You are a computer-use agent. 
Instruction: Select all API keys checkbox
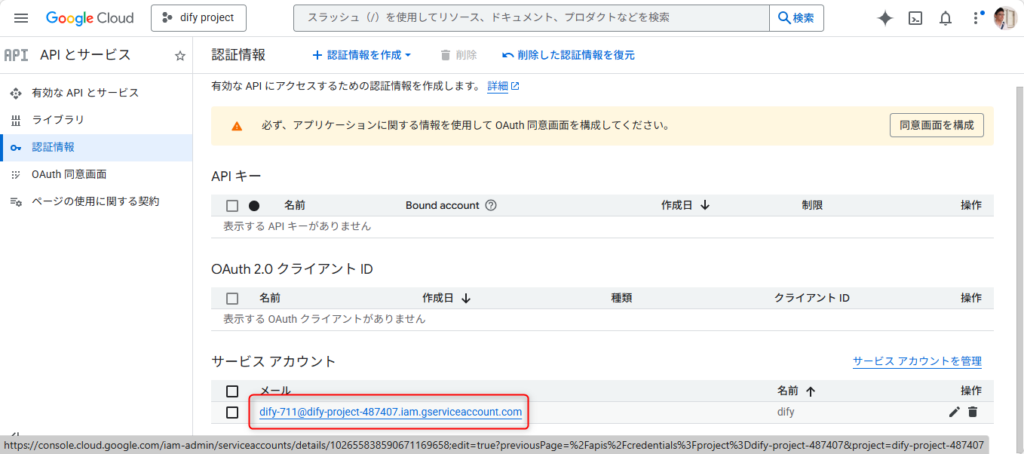[232, 205]
